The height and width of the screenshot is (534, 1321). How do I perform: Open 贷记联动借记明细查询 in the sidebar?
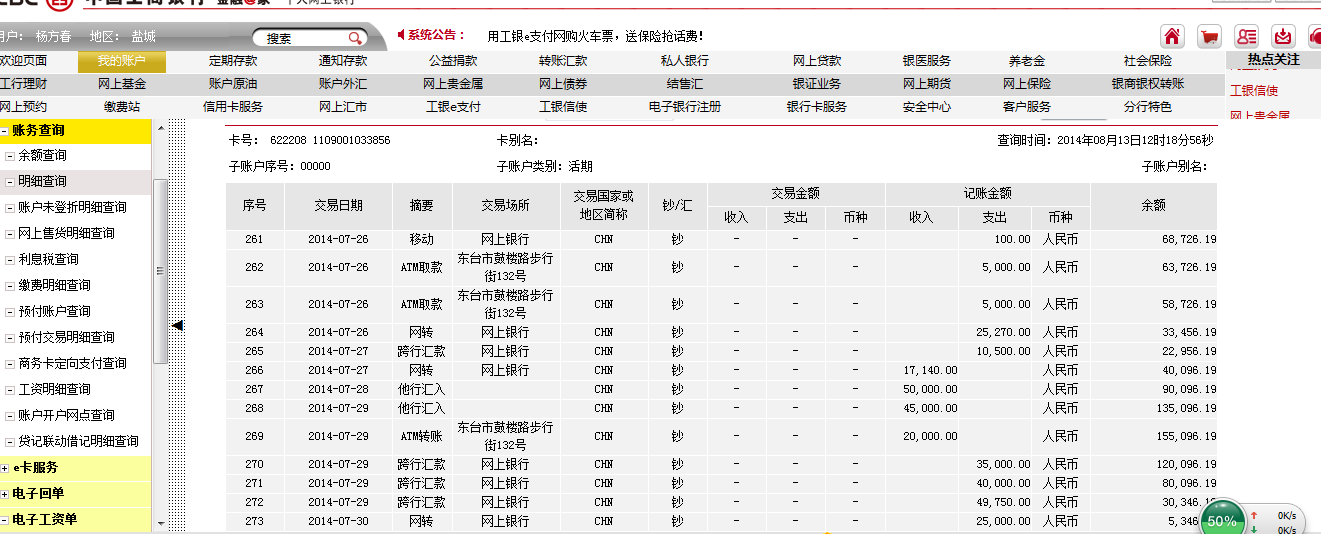pyautogui.click(x=78, y=441)
